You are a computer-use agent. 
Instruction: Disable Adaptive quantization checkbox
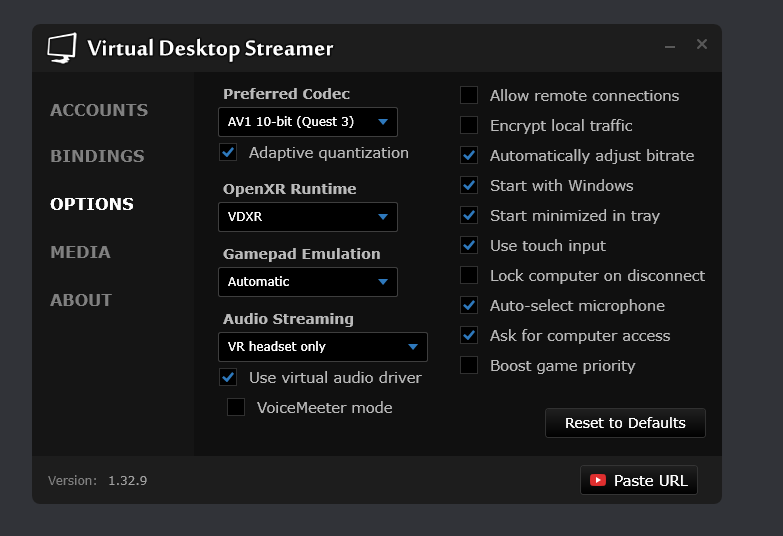click(228, 152)
